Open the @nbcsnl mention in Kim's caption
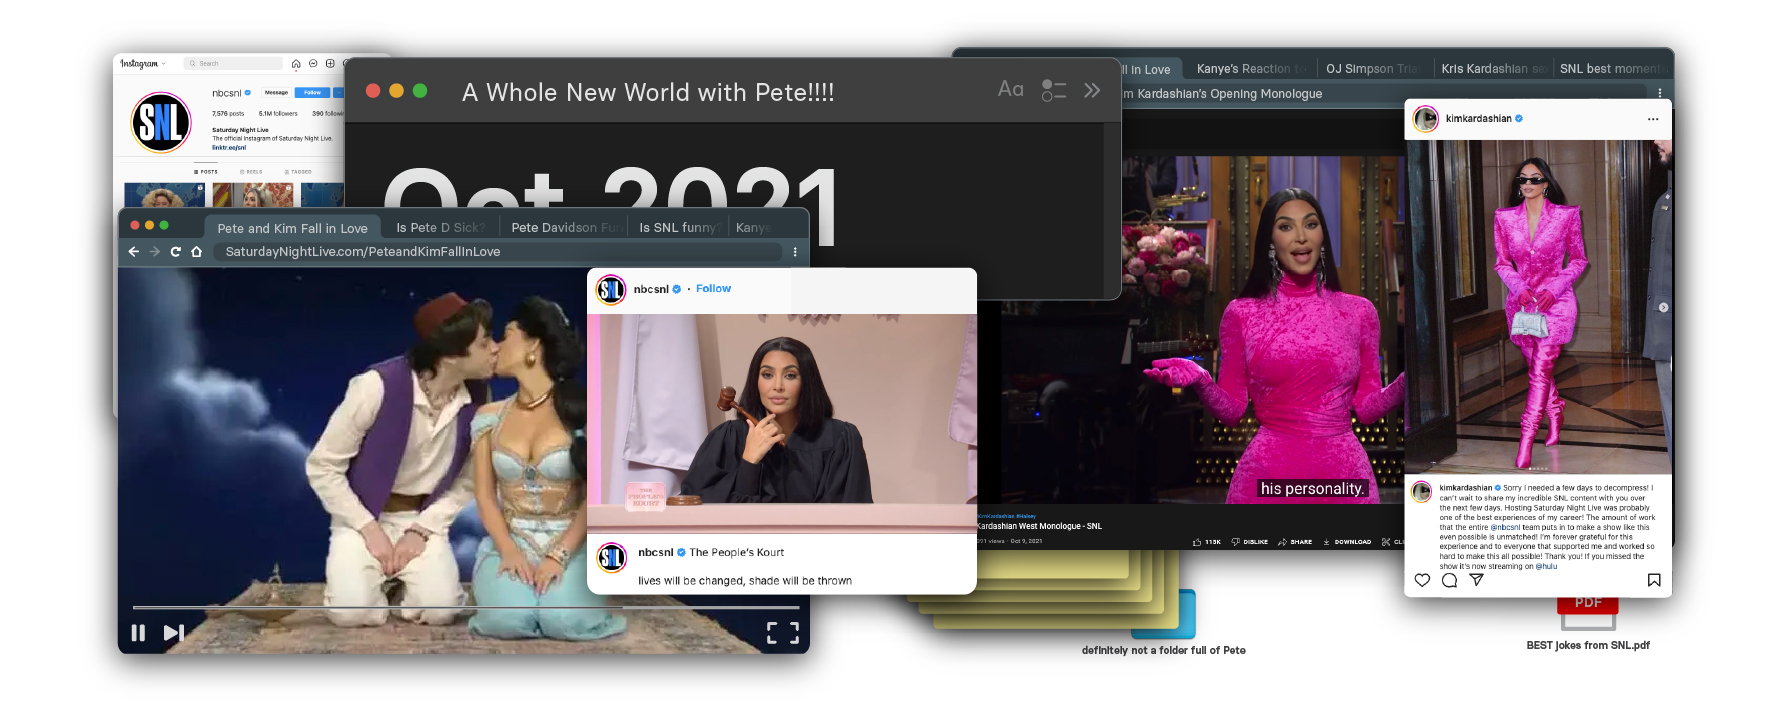The width and height of the screenshot is (1781, 724). pos(1505,527)
